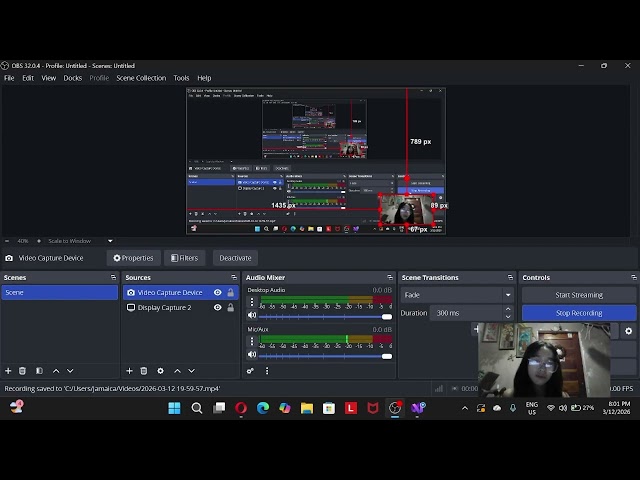Undock the Sources panel
The width and height of the screenshot is (640, 480).
click(x=234, y=278)
